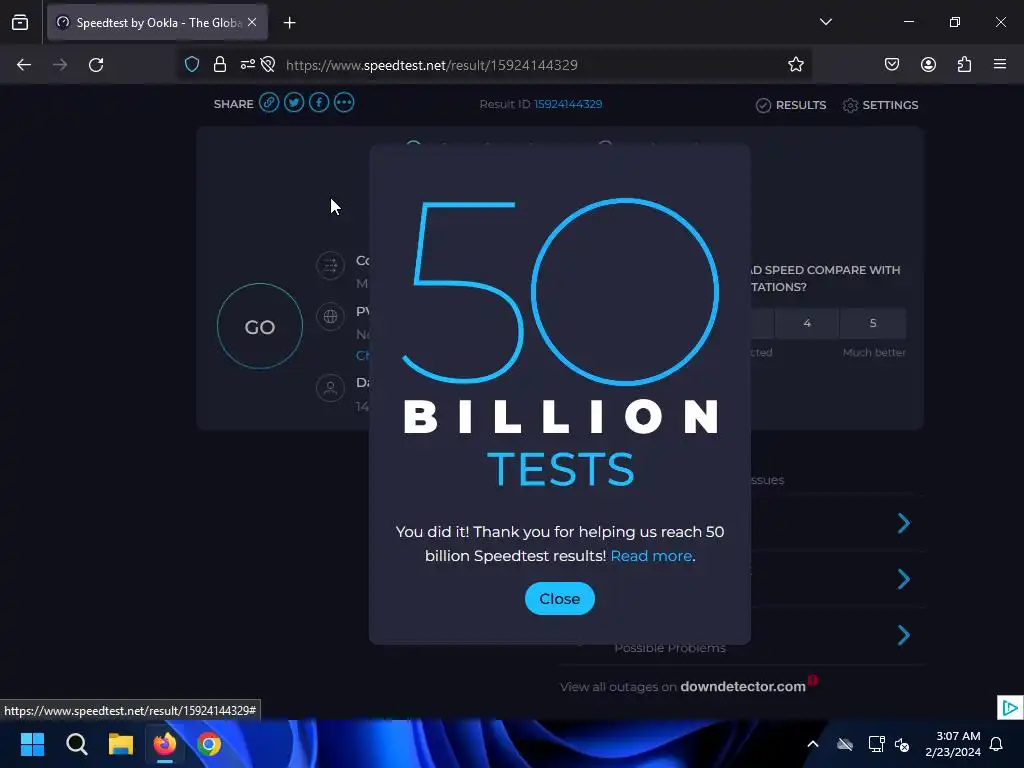Open site permissions icon in address bar
The height and width of the screenshot is (768, 1024).
248,65
